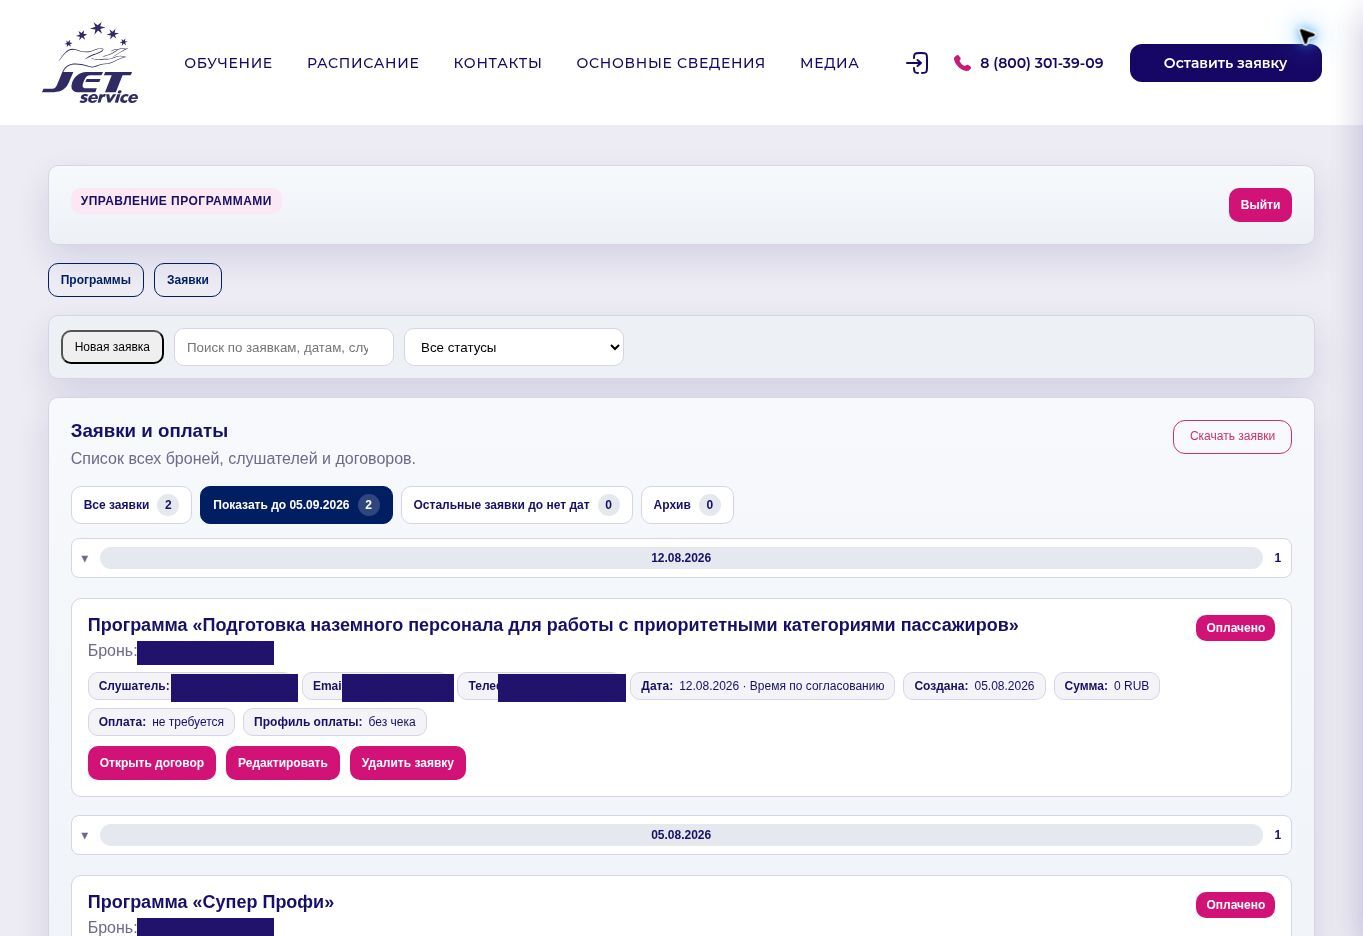
Task: Click the Программа «Супер Профи» title
Action: 211,902
